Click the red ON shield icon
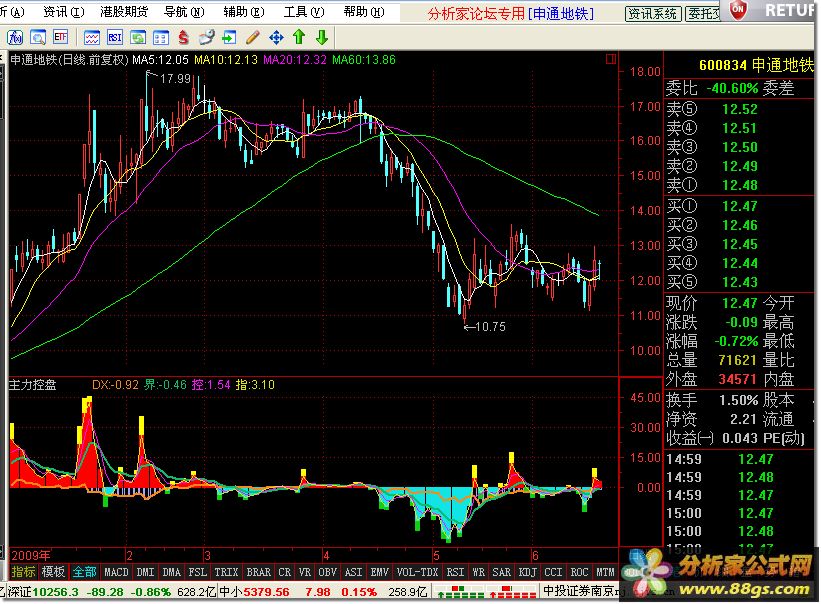 [738, 9]
